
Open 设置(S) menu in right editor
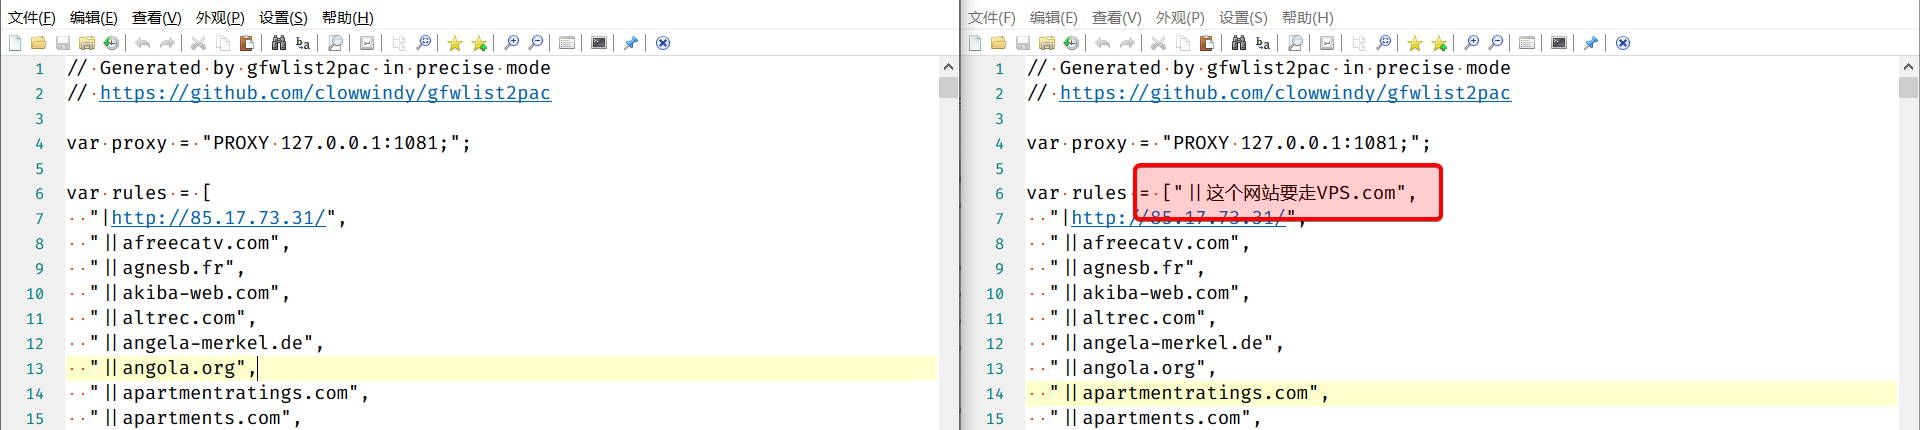(1243, 17)
